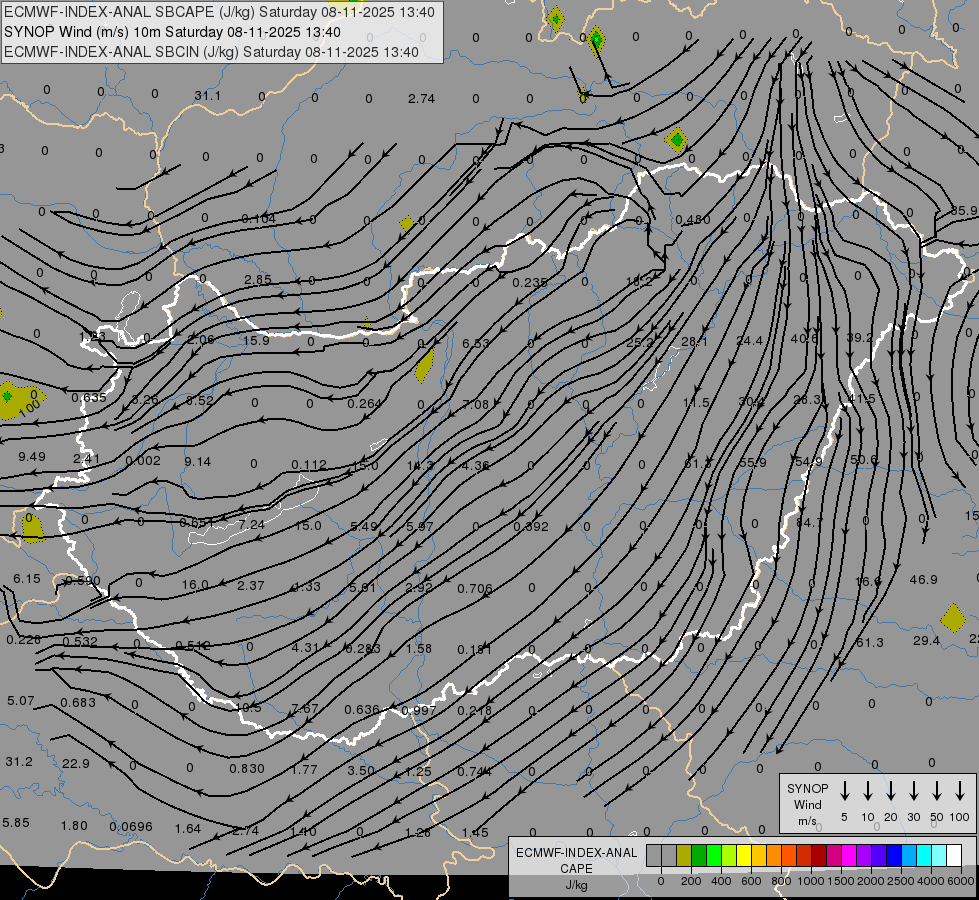Click the wind arrow above 50 m/s
Image resolution: width=979 pixels, height=900 pixels.
point(937,791)
